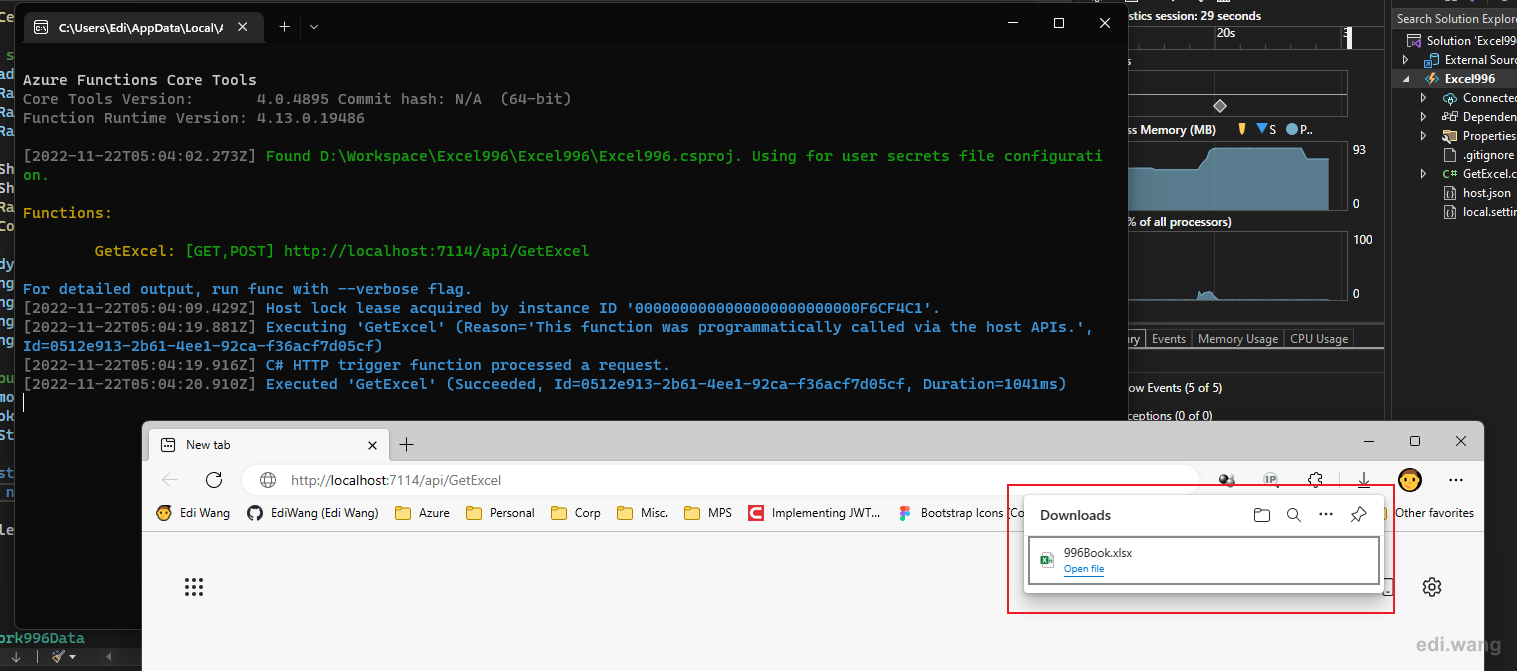1517x671 pixels.
Task: Select .gitignore in Solution Explorer
Action: (x=1488, y=155)
